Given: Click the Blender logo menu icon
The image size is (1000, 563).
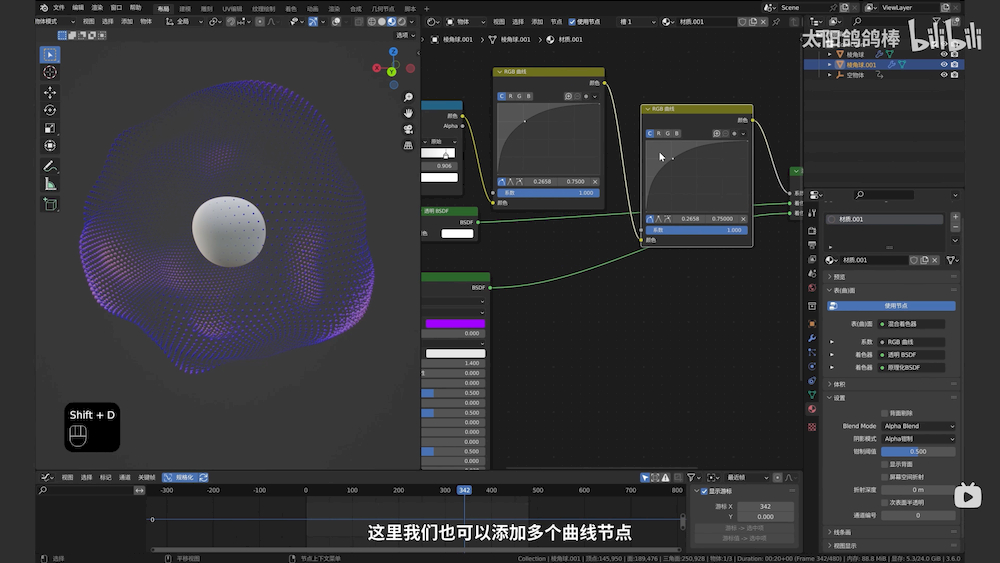Looking at the screenshot, I should [x=44, y=8].
